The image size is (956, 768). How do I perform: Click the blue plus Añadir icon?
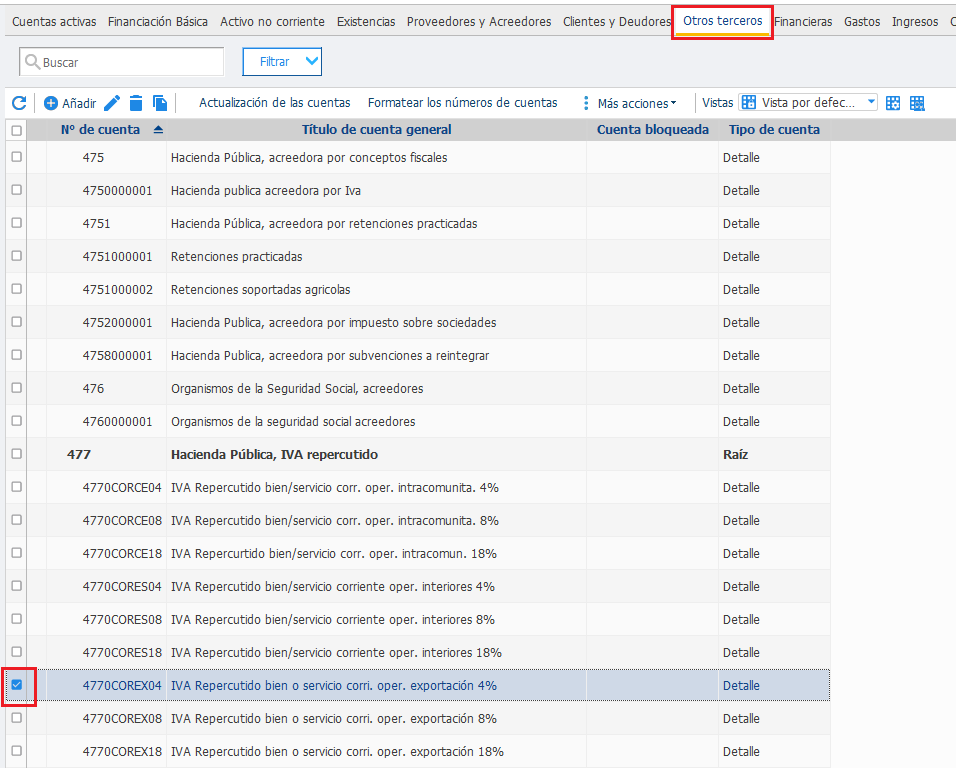[51, 104]
